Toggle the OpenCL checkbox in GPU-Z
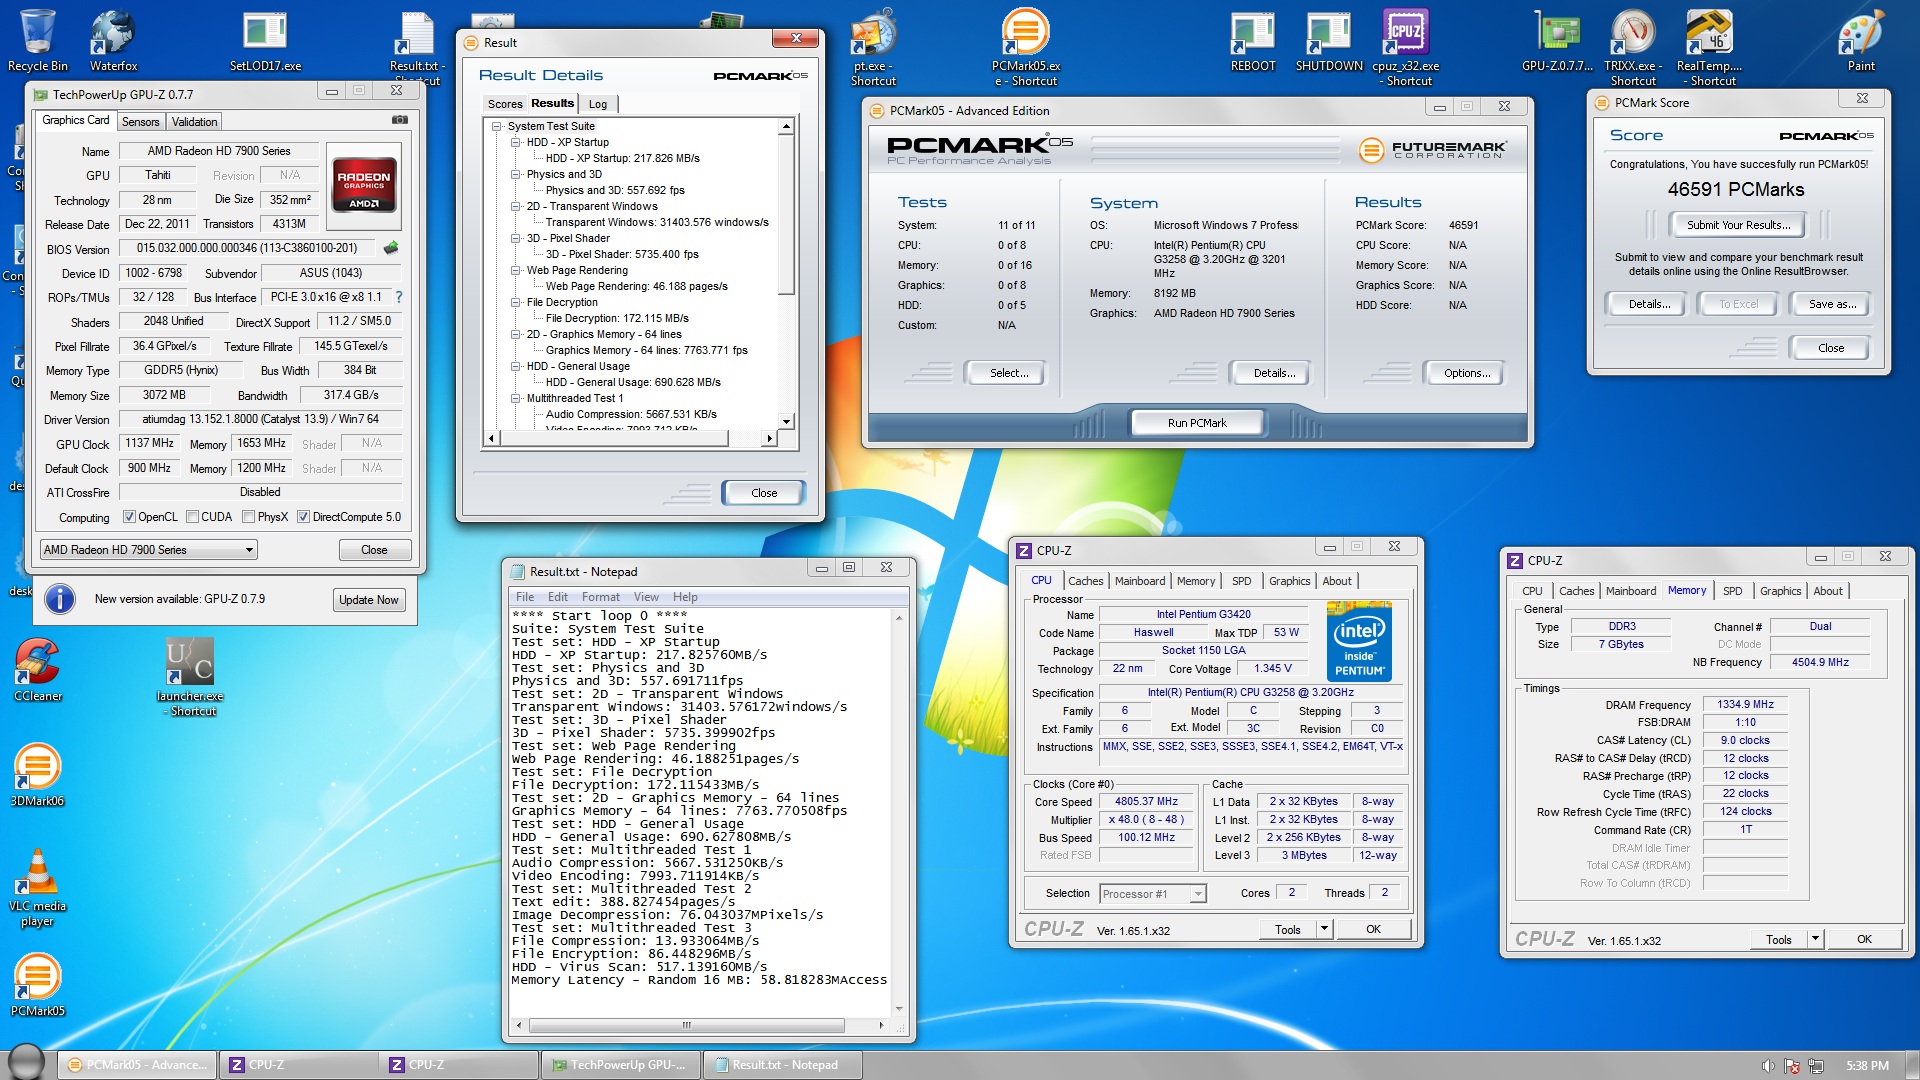The height and width of the screenshot is (1080, 1920). click(129, 517)
